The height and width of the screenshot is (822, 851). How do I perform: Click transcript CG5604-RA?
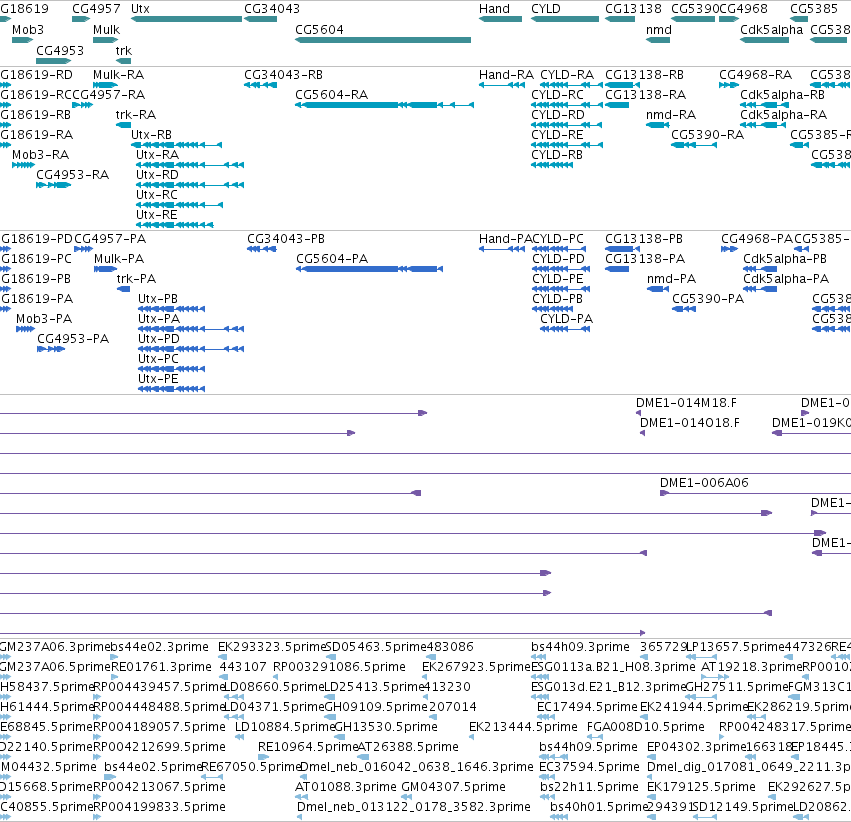point(384,105)
